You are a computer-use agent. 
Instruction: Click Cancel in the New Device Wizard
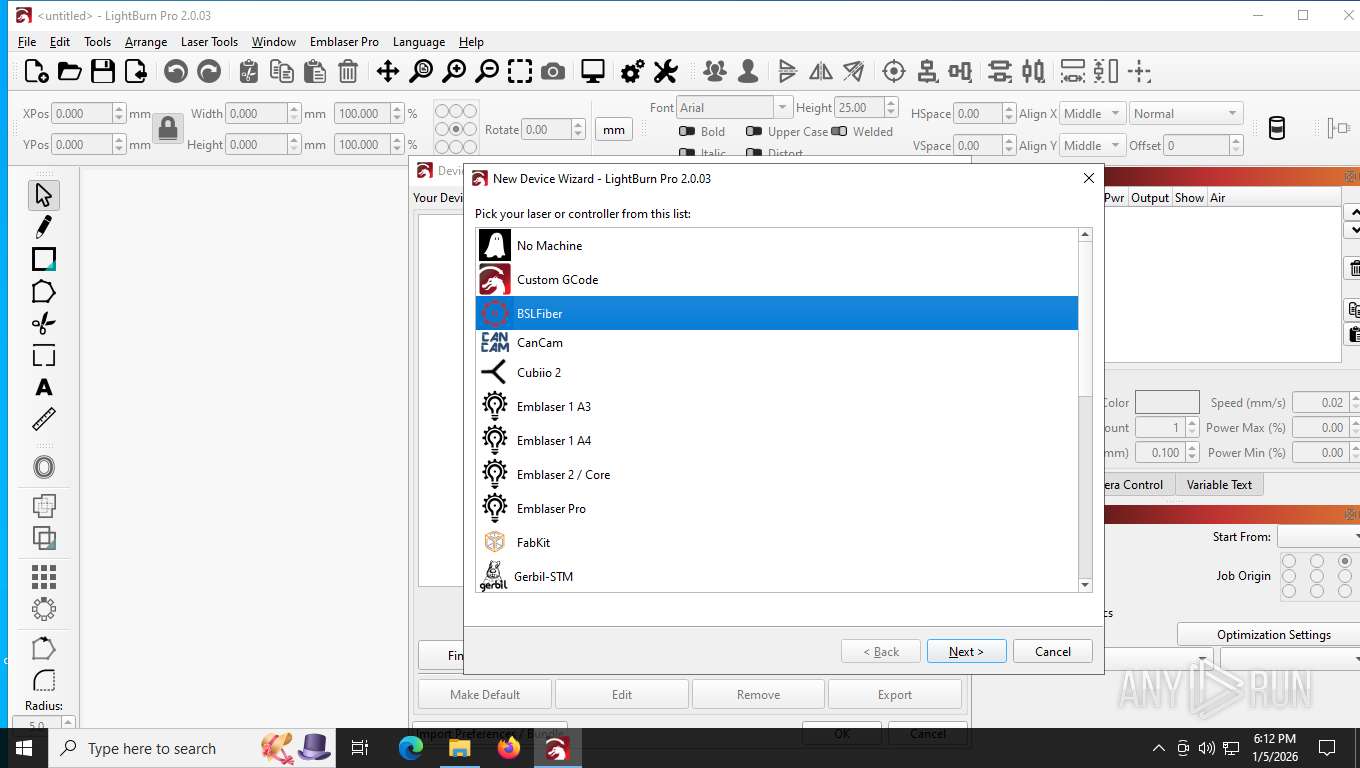pos(1052,651)
